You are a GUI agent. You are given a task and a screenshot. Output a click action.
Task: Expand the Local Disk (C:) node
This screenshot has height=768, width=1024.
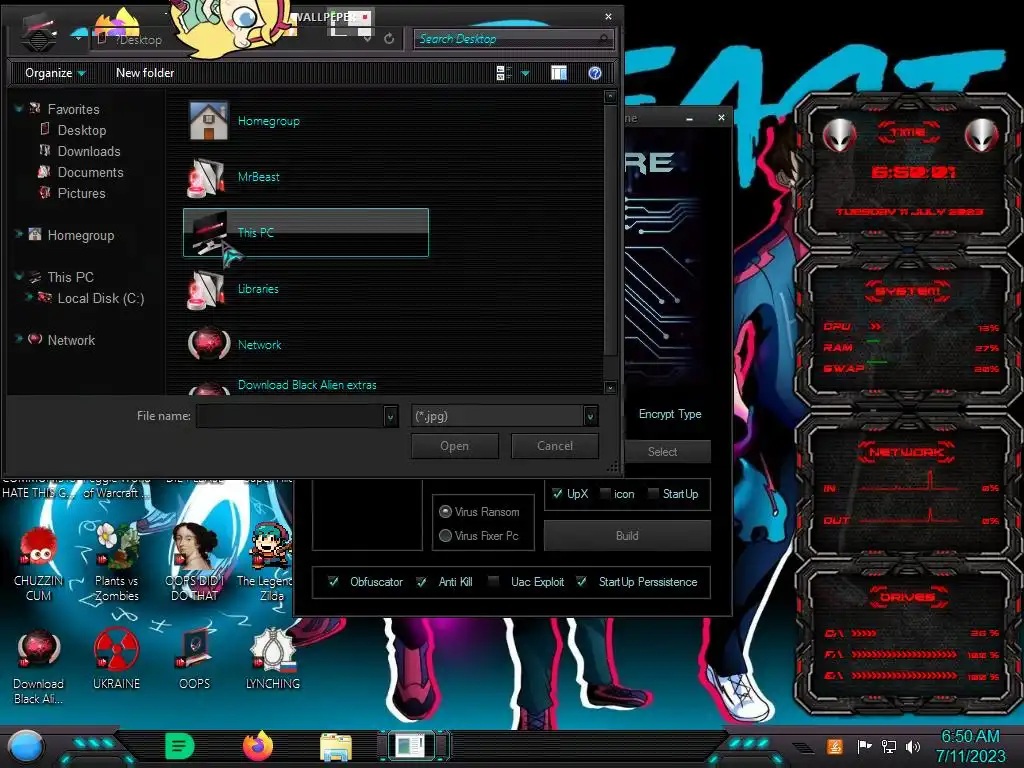click(x=29, y=297)
